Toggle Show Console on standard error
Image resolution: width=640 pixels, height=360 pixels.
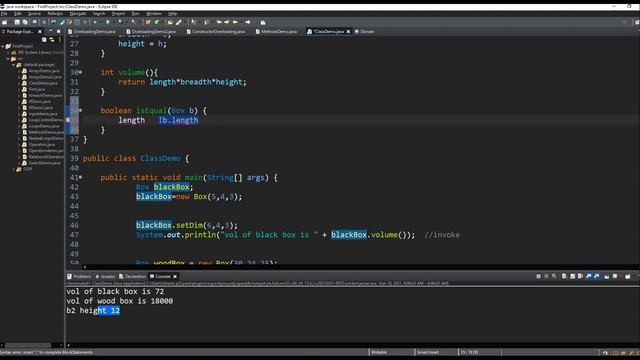[596, 276]
